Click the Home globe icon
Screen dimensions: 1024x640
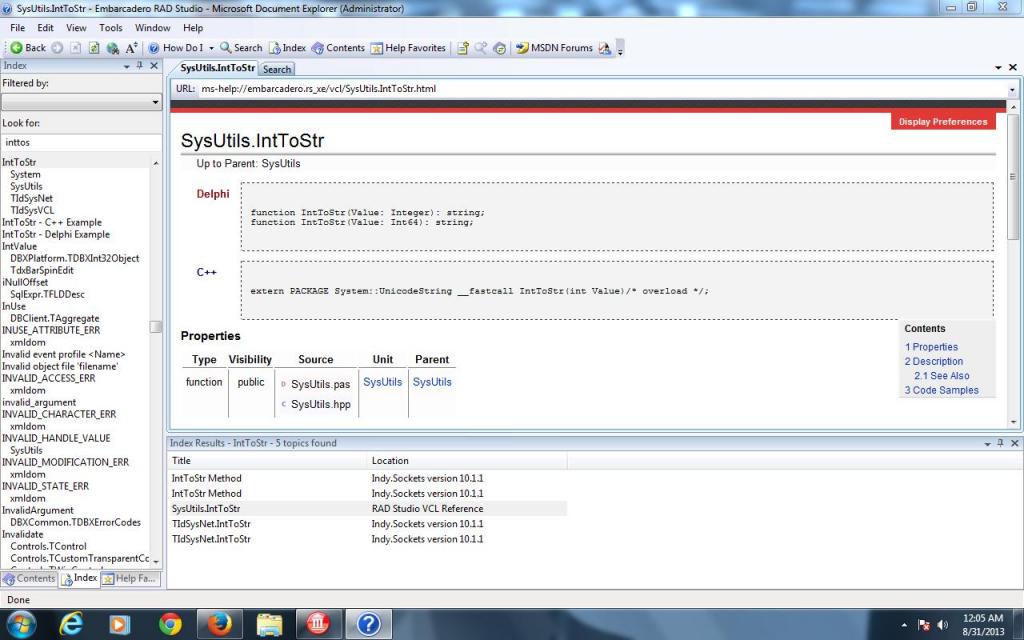click(112, 48)
